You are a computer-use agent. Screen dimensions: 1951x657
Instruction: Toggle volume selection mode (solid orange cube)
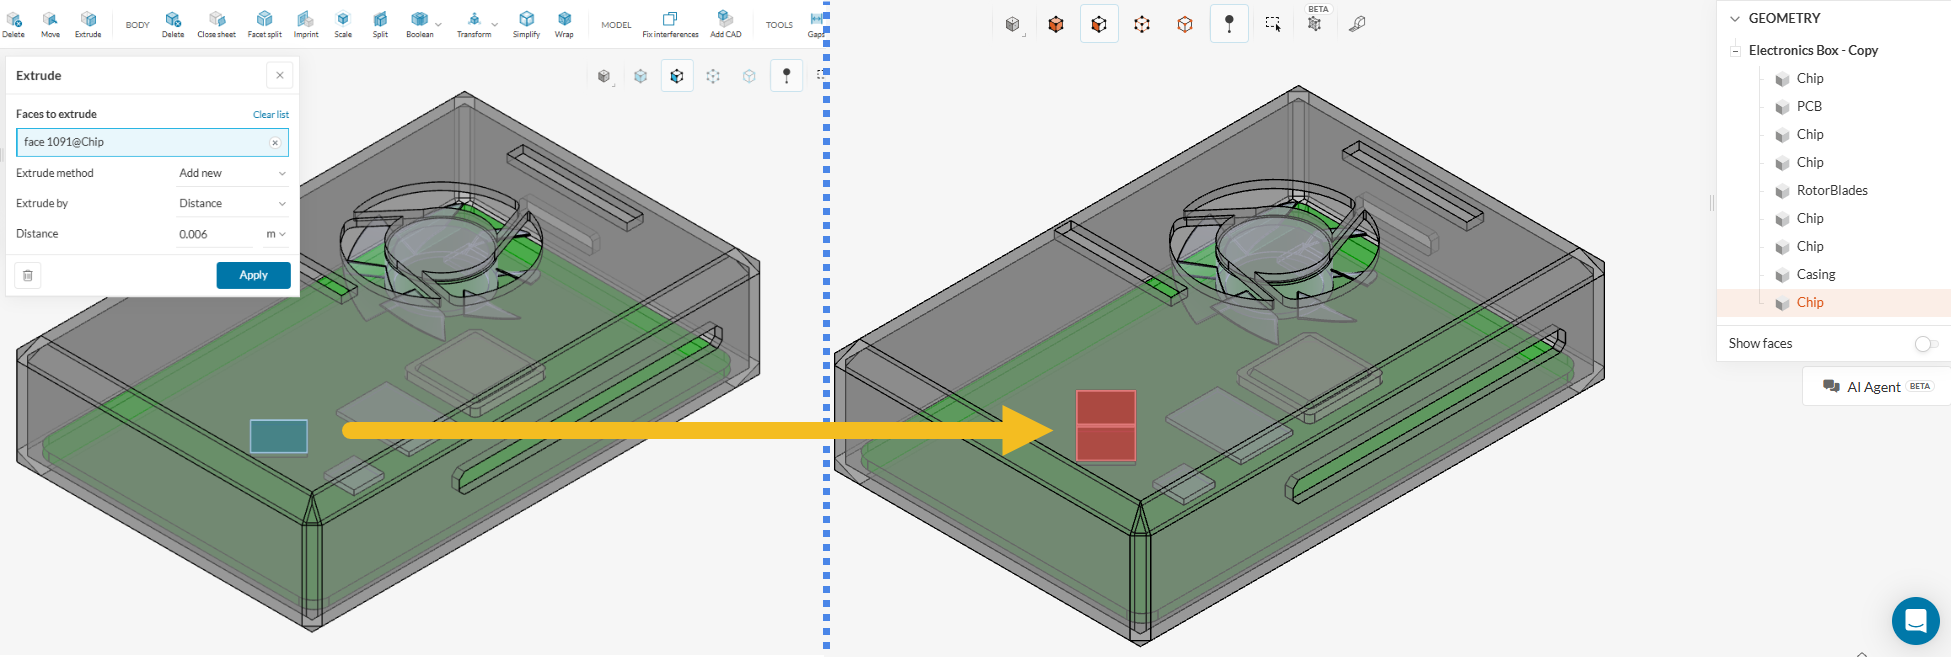[1056, 24]
